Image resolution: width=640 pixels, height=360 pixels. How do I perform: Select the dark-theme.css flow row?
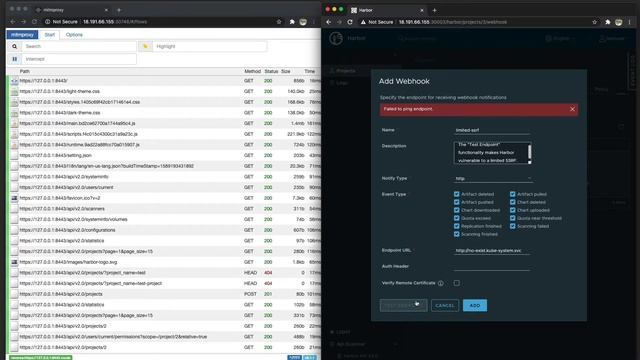164,113
